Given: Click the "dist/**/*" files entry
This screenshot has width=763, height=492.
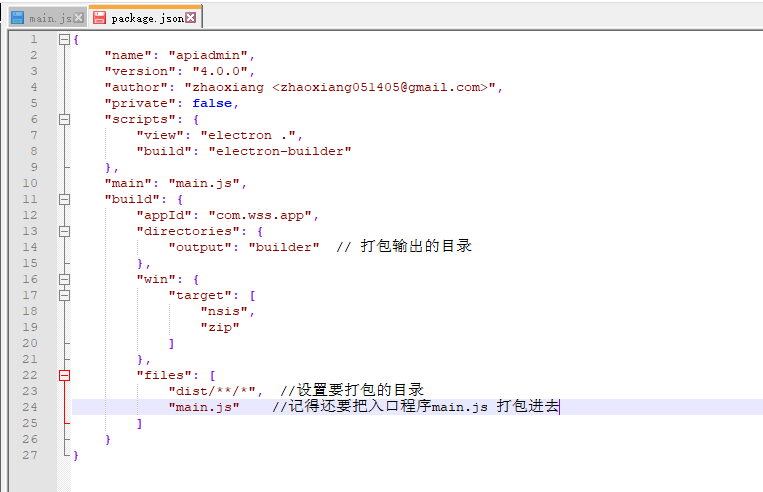Looking at the screenshot, I should [212, 391].
